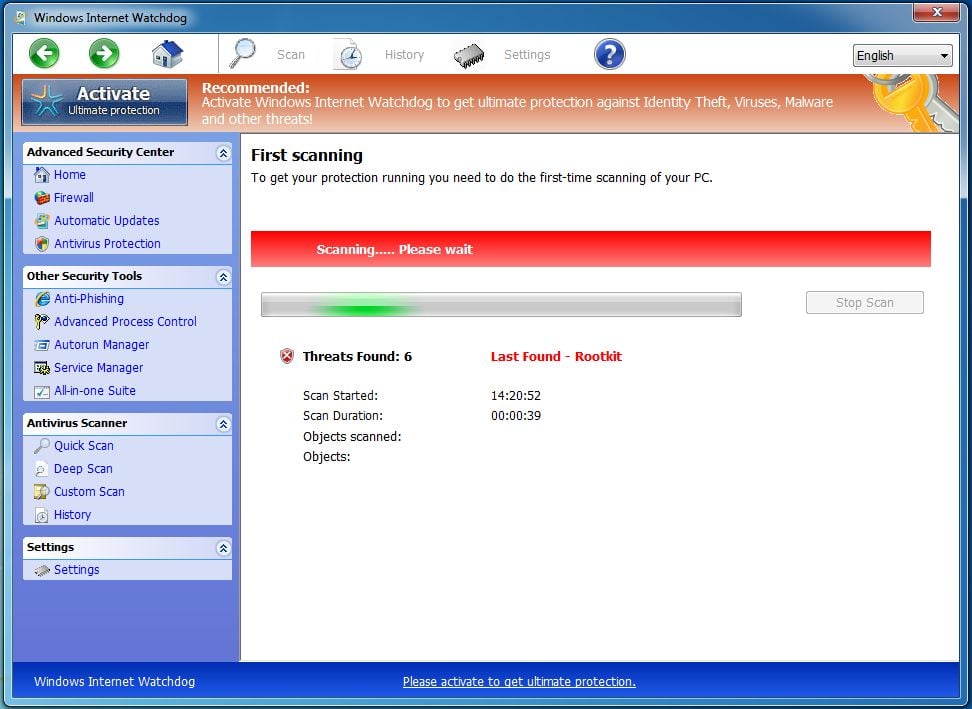Click the Automatic Updates icon

(x=42, y=221)
